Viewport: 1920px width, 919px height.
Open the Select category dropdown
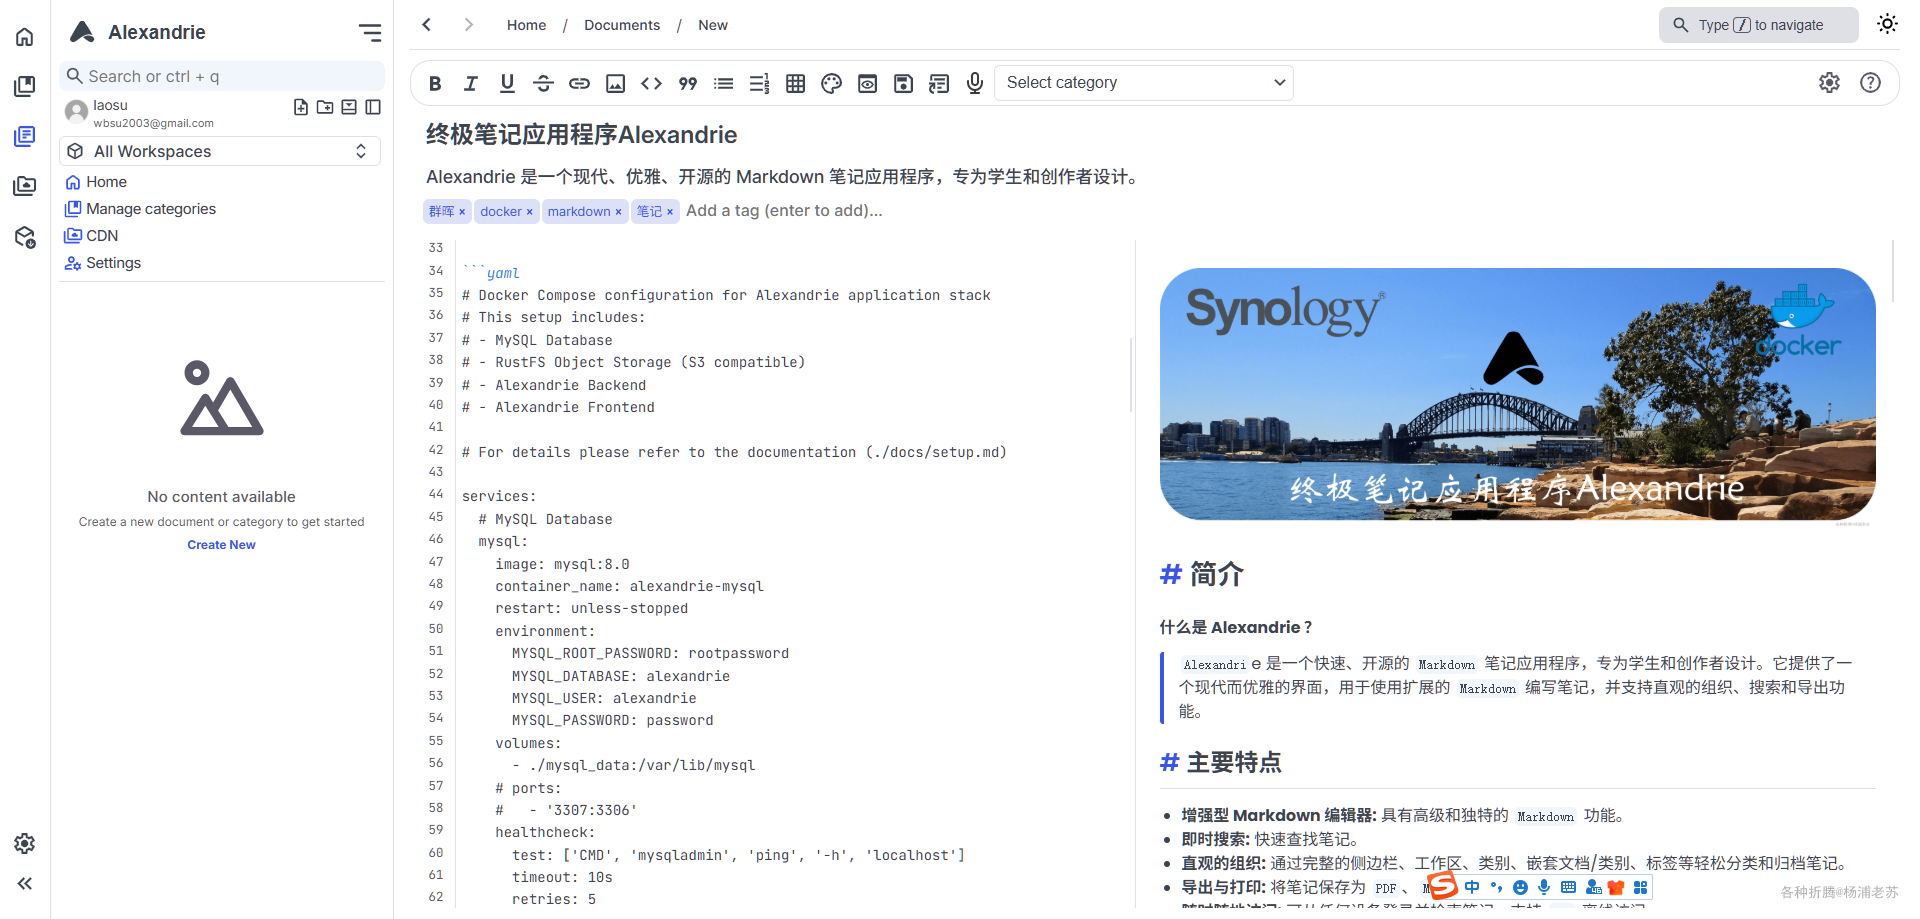(x=1144, y=83)
